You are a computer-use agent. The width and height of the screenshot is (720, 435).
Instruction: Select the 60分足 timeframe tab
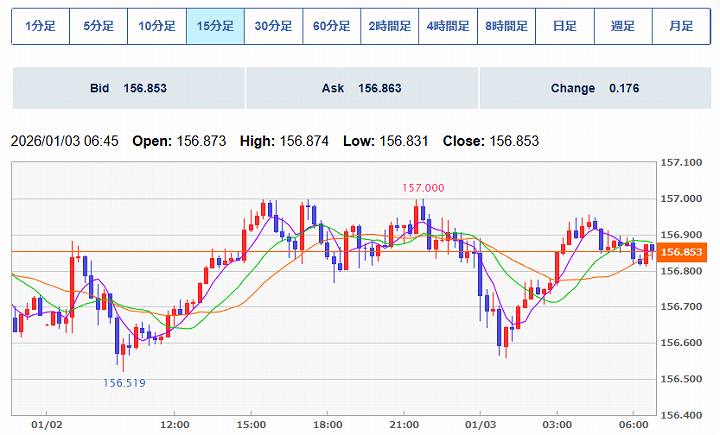click(x=332, y=27)
